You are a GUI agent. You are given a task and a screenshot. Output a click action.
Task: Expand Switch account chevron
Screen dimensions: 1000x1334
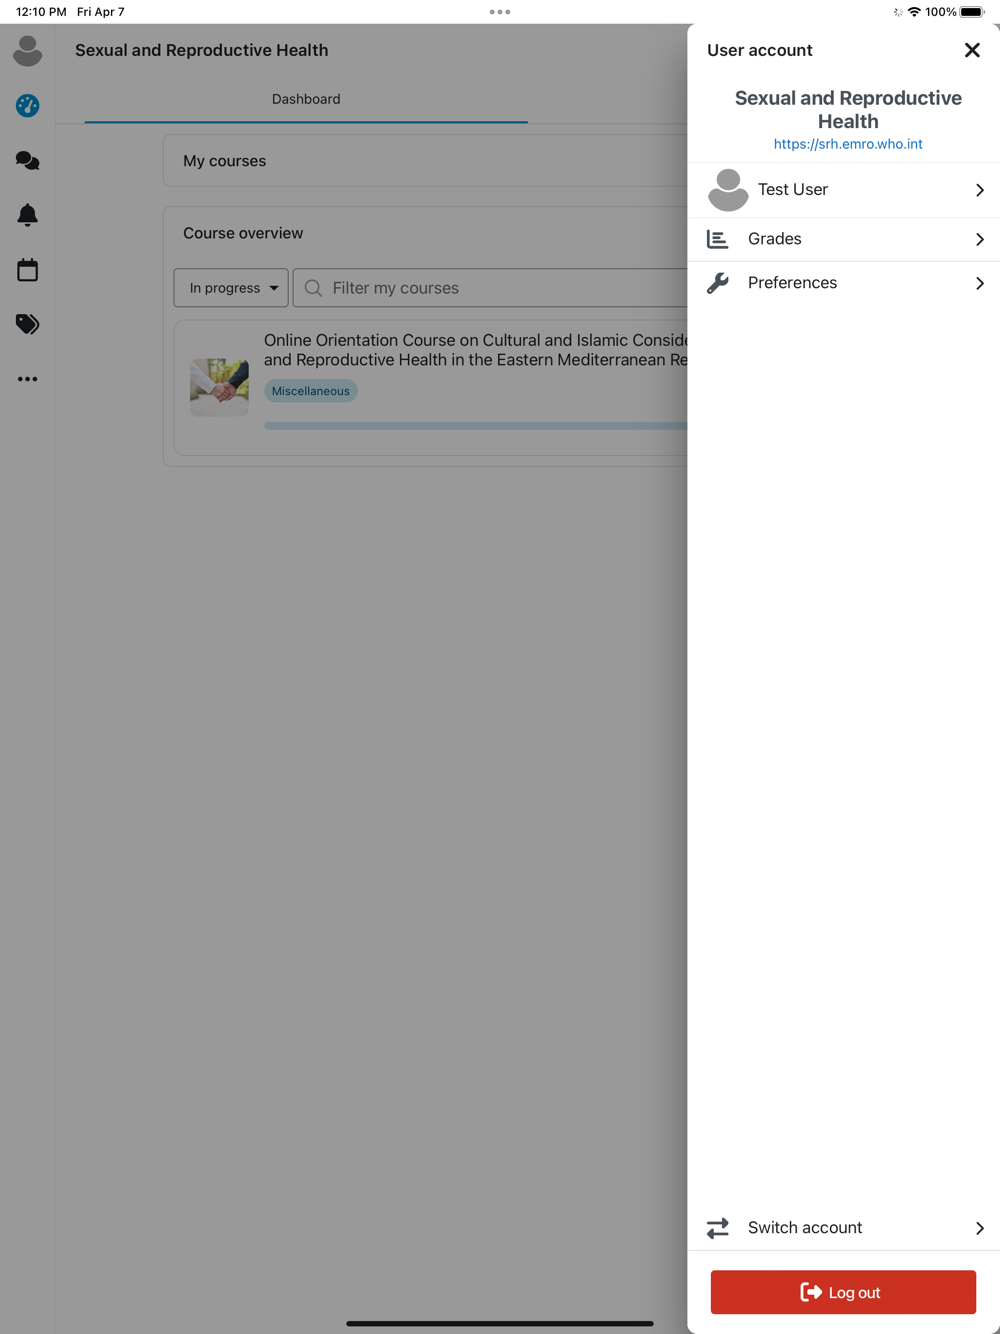pos(980,1228)
